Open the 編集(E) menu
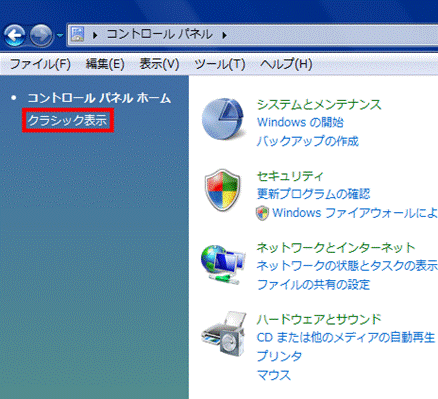Viewport: 438px width, 399px height. click(x=105, y=64)
